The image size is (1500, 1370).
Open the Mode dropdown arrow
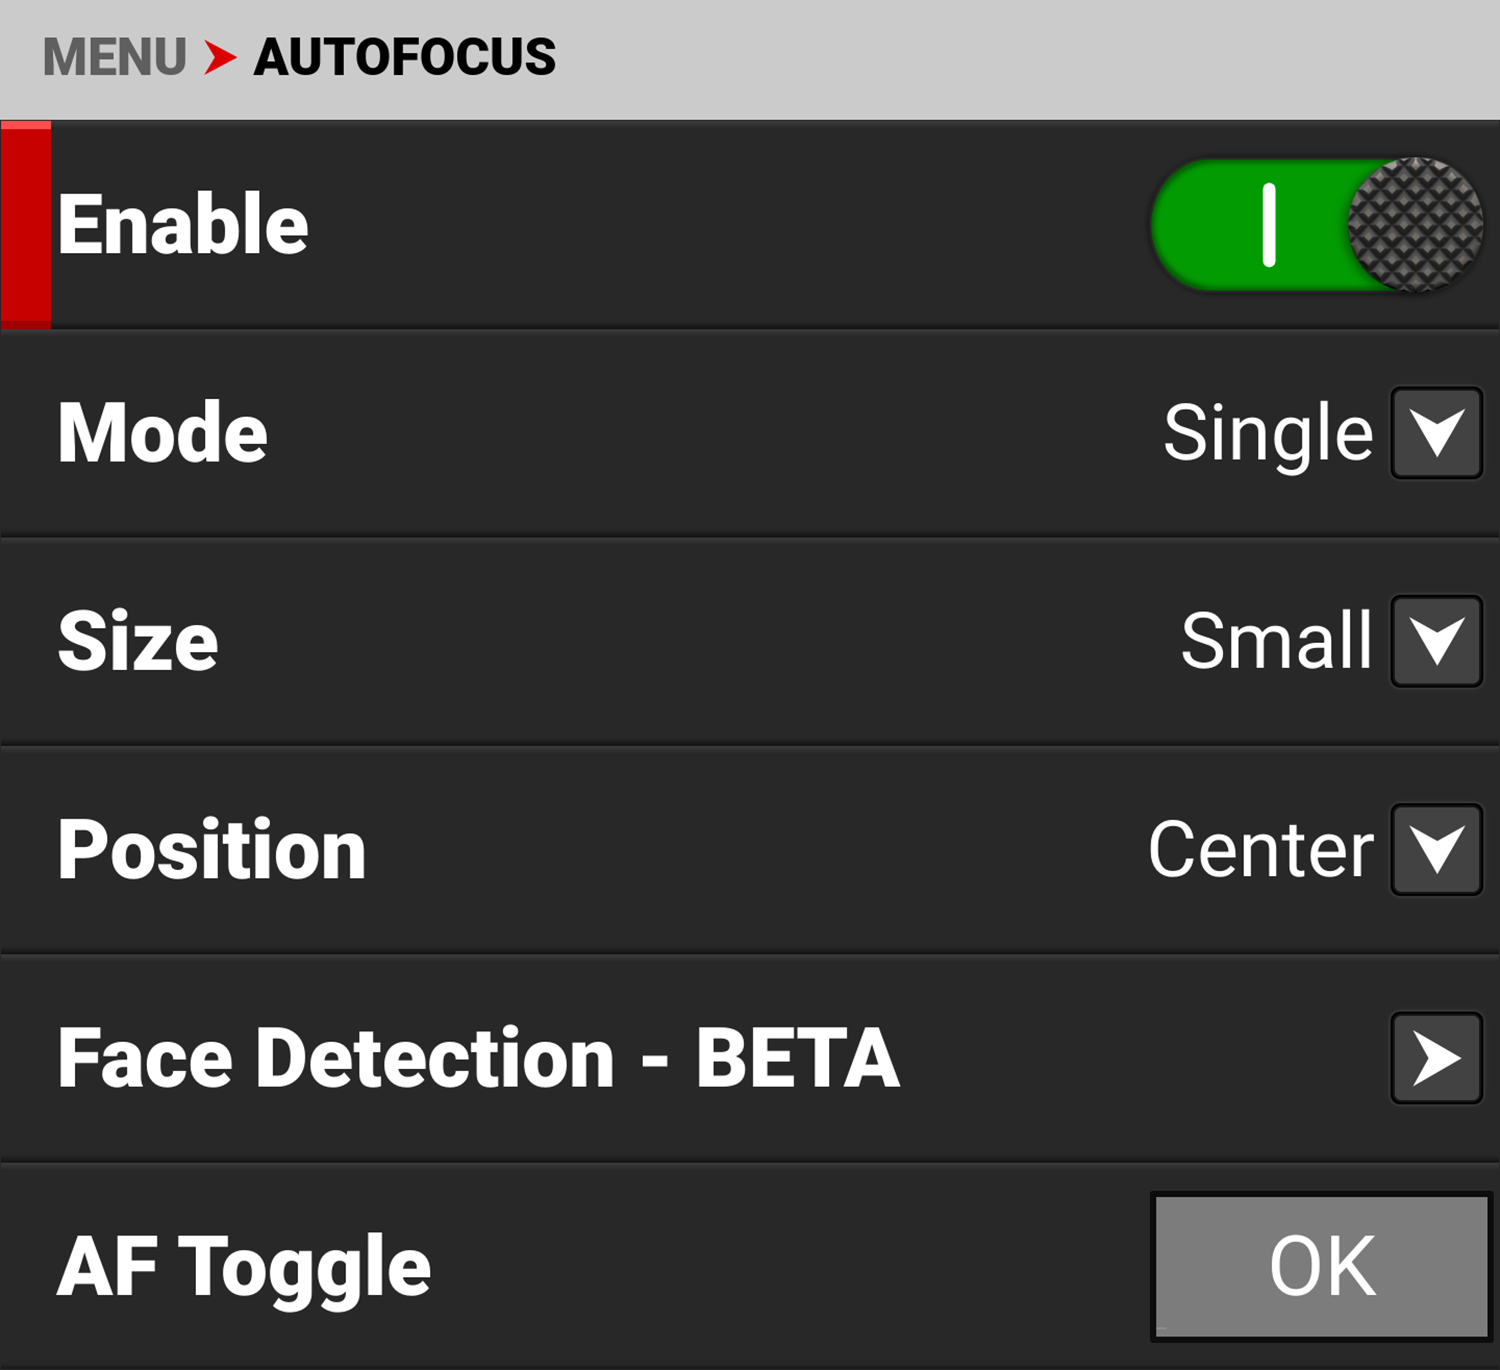click(x=1437, y=433)
